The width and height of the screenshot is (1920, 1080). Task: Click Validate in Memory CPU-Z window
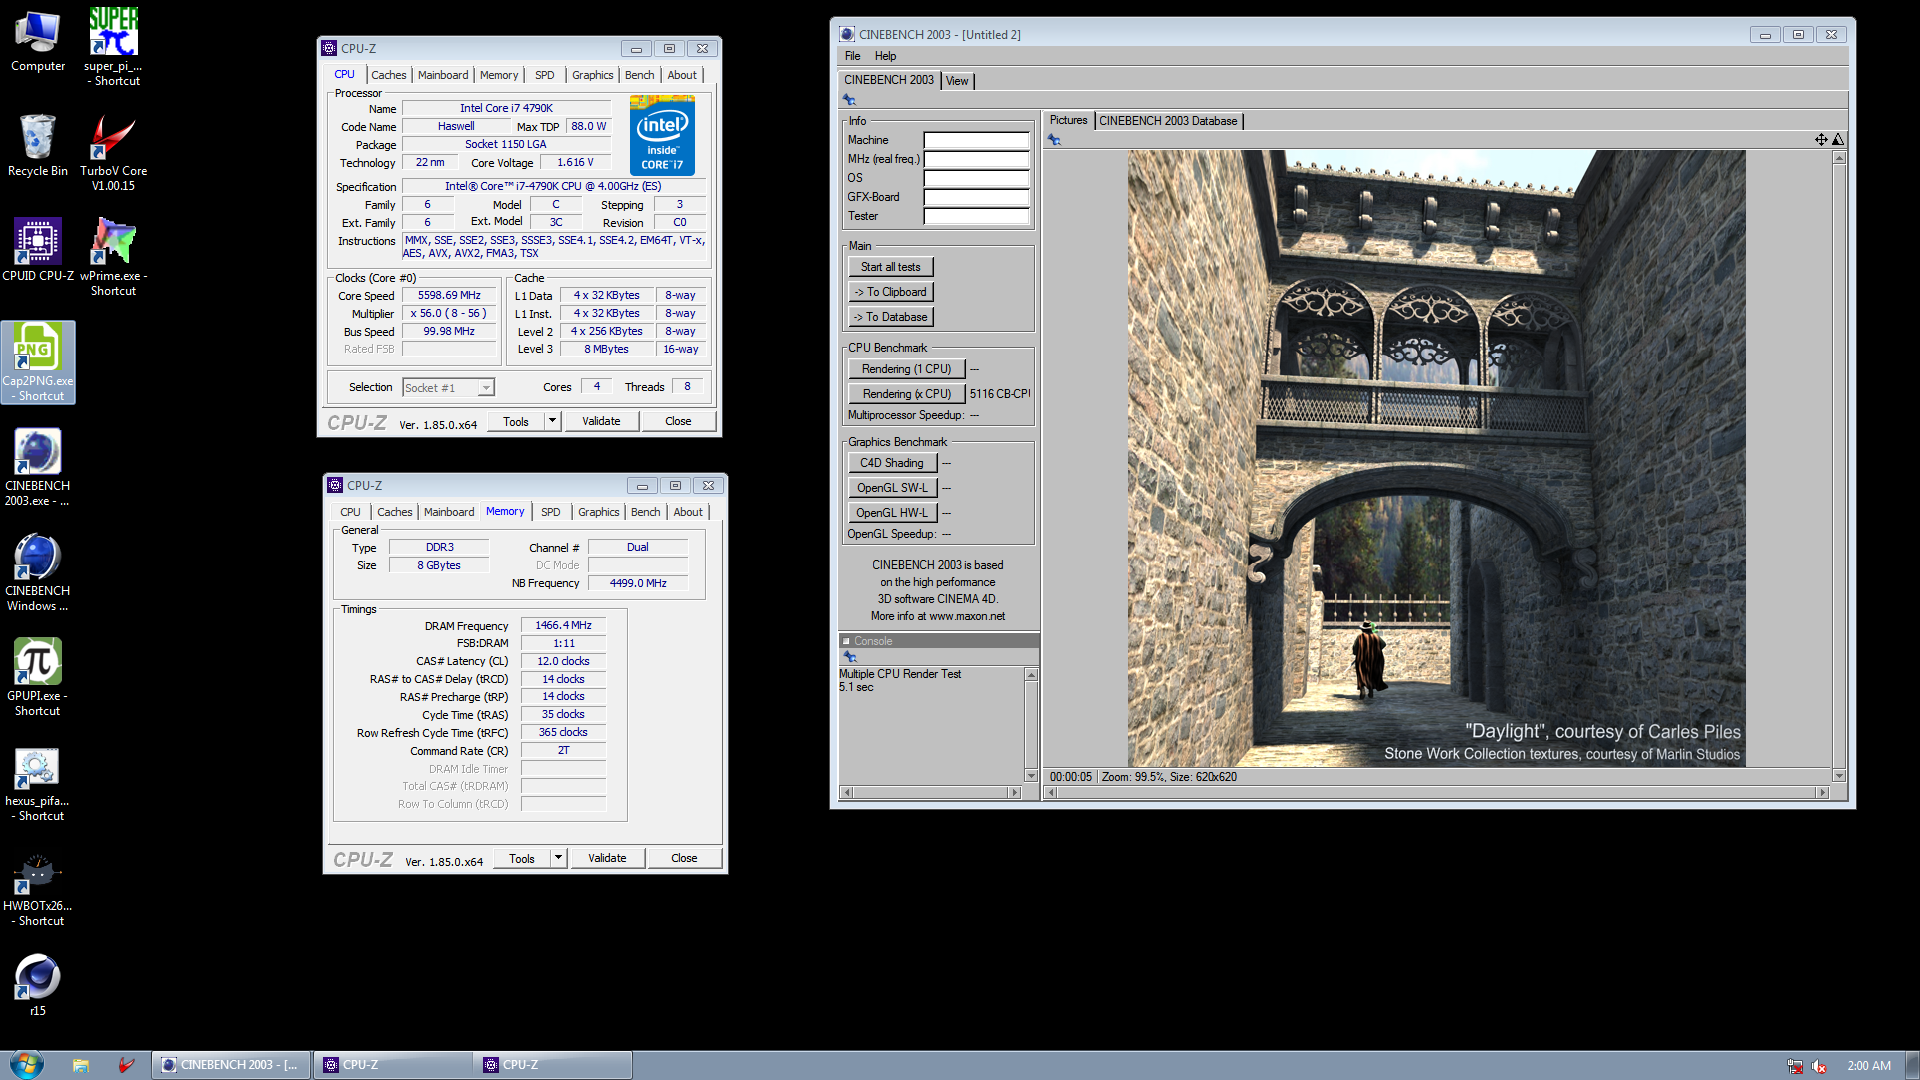point(607,858)
